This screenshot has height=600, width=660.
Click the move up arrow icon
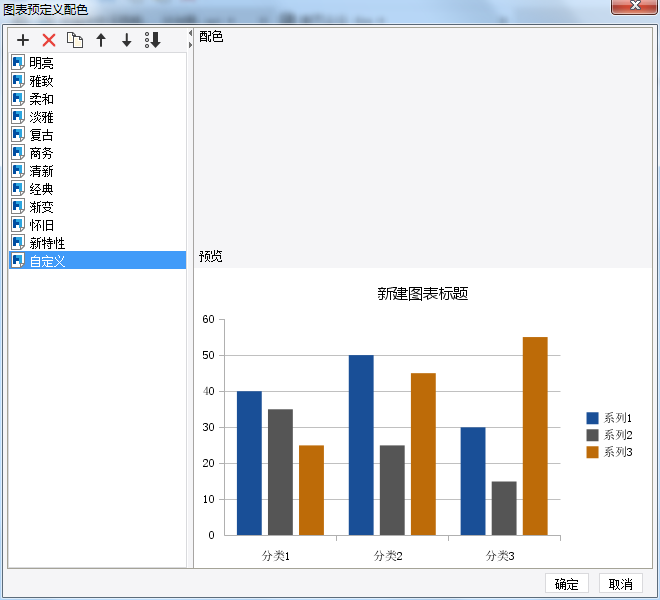[x=101, y=40]
